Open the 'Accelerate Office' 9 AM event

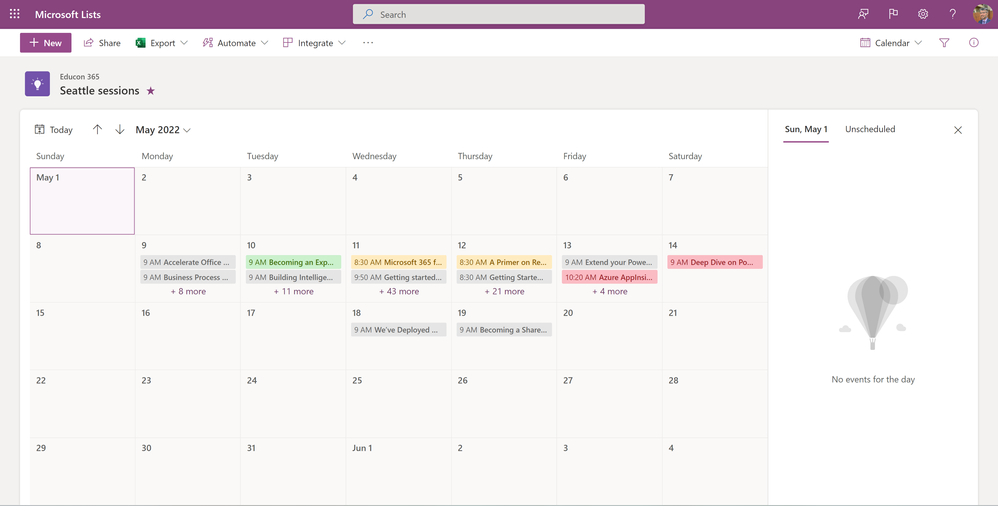[188, 262]
